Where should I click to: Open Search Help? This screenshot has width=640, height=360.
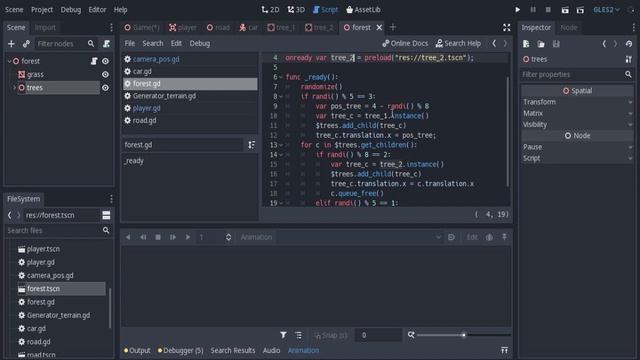(458, 43)
